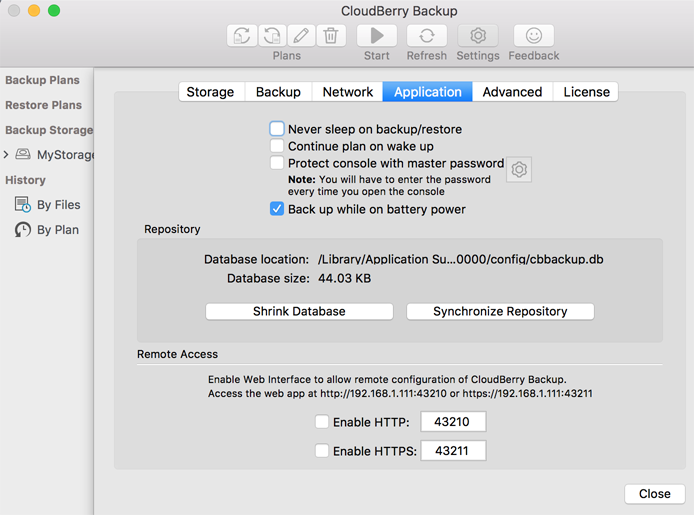Screen dimensions: 694x515
Task: Uncheck Back up while on battery power
Action: 277,209
